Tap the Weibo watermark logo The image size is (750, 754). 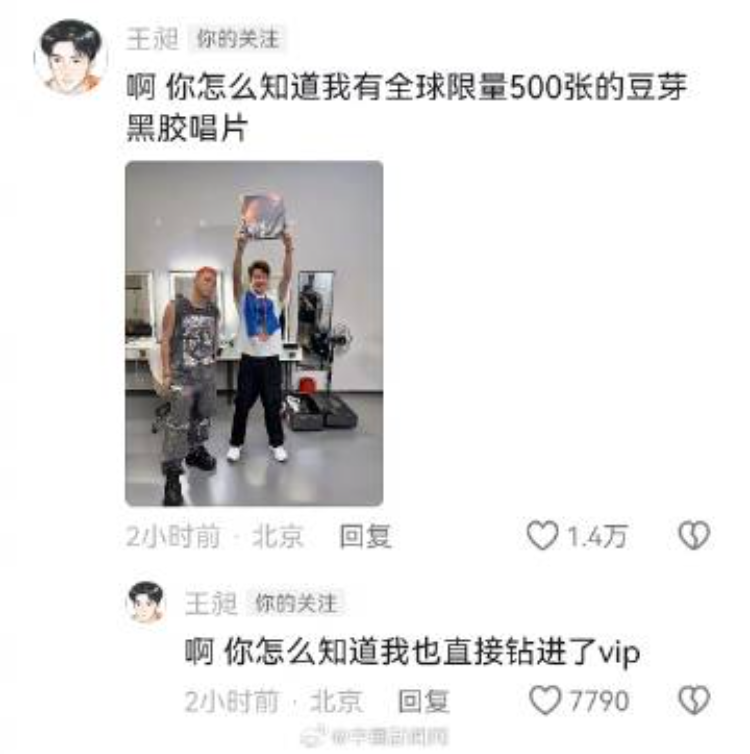pos(314,736)
